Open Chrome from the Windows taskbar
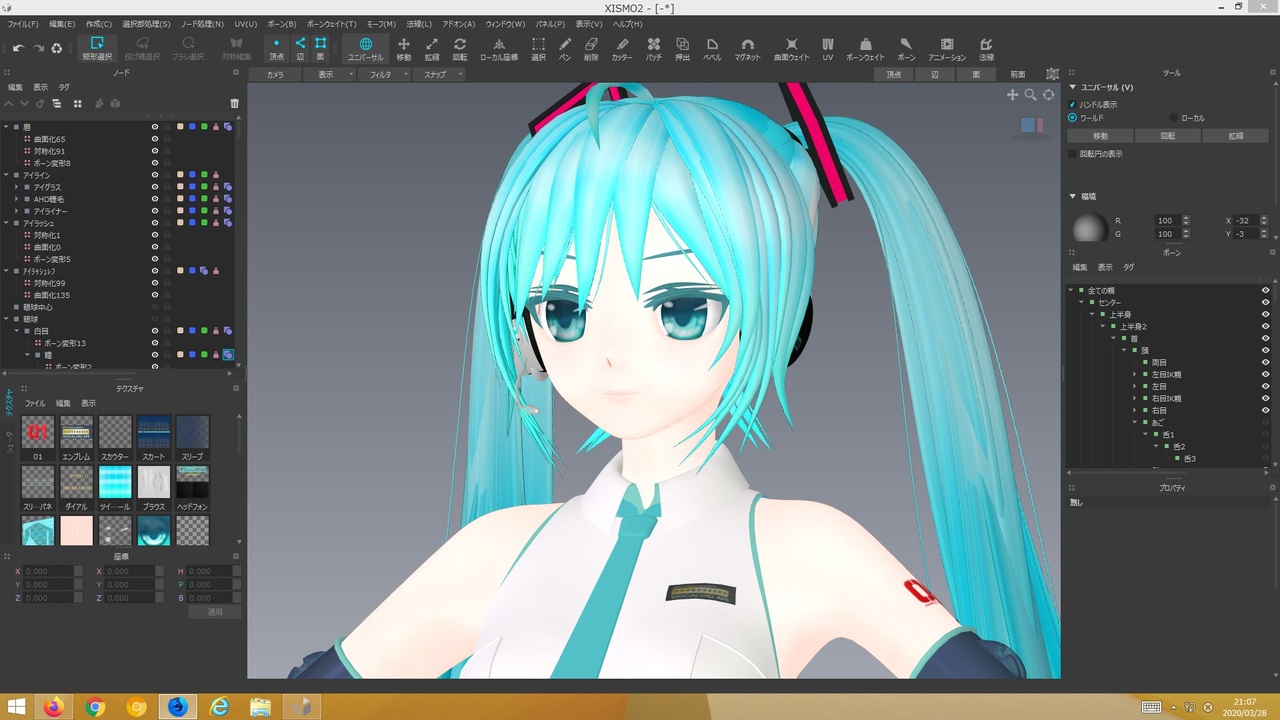The width and height of the screenshot is (1280, 720). 95,707
